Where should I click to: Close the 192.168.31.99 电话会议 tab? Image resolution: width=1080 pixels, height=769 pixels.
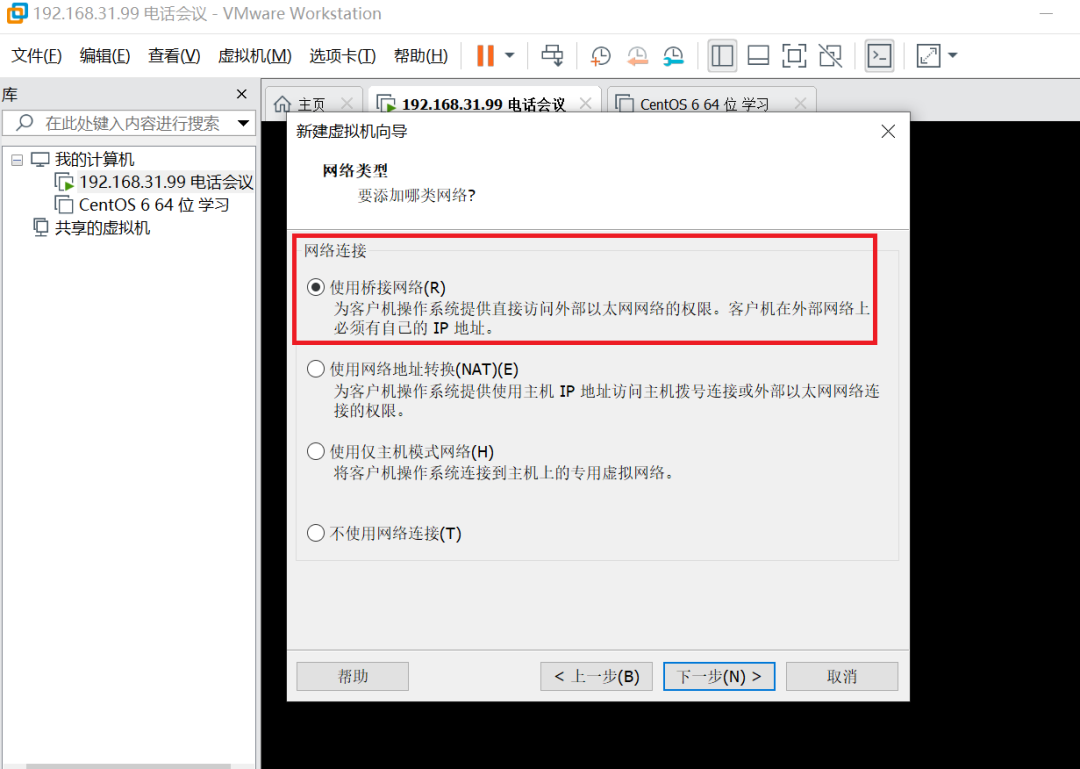585,103
